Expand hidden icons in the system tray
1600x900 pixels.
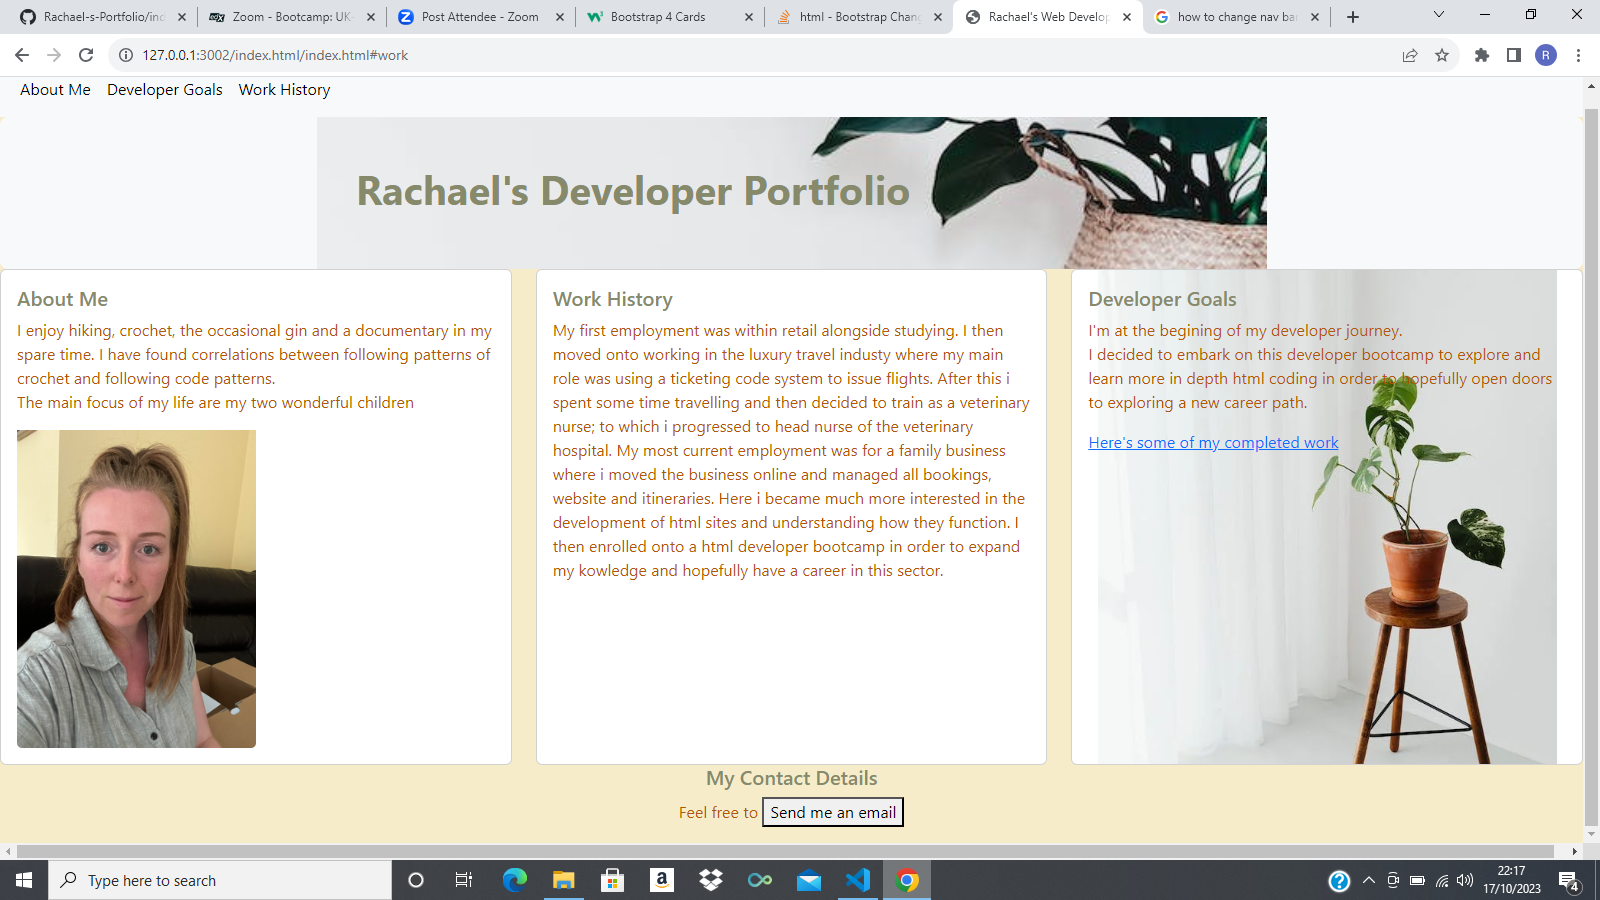[1369, 881]
